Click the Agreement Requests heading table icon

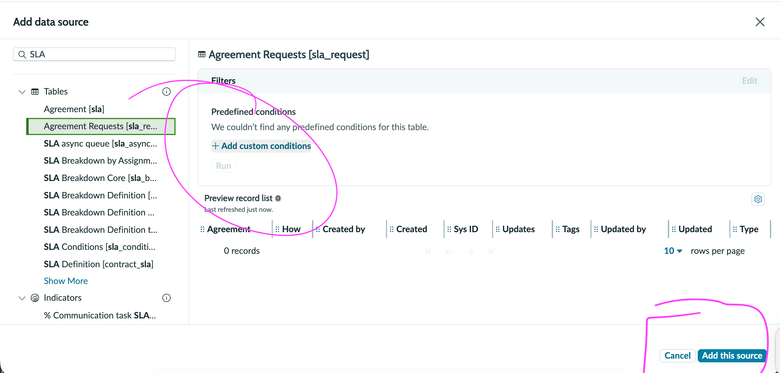coord(202,55)
